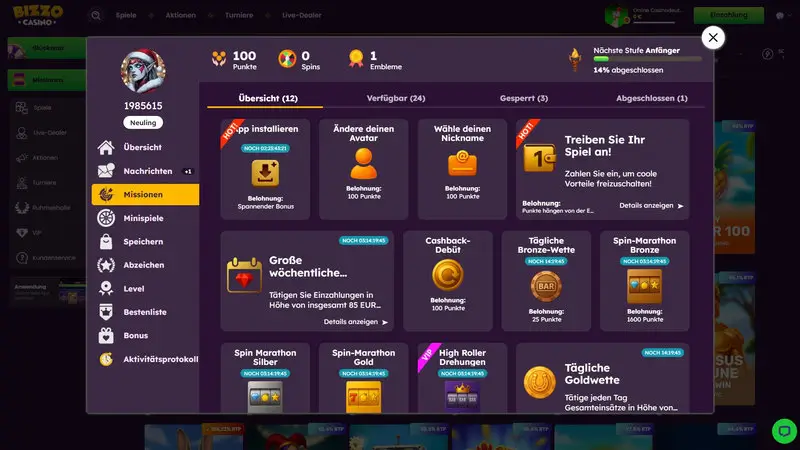The image size is (800, 450).
Task: Click user avatar in top header
Action: click(616, 16)
